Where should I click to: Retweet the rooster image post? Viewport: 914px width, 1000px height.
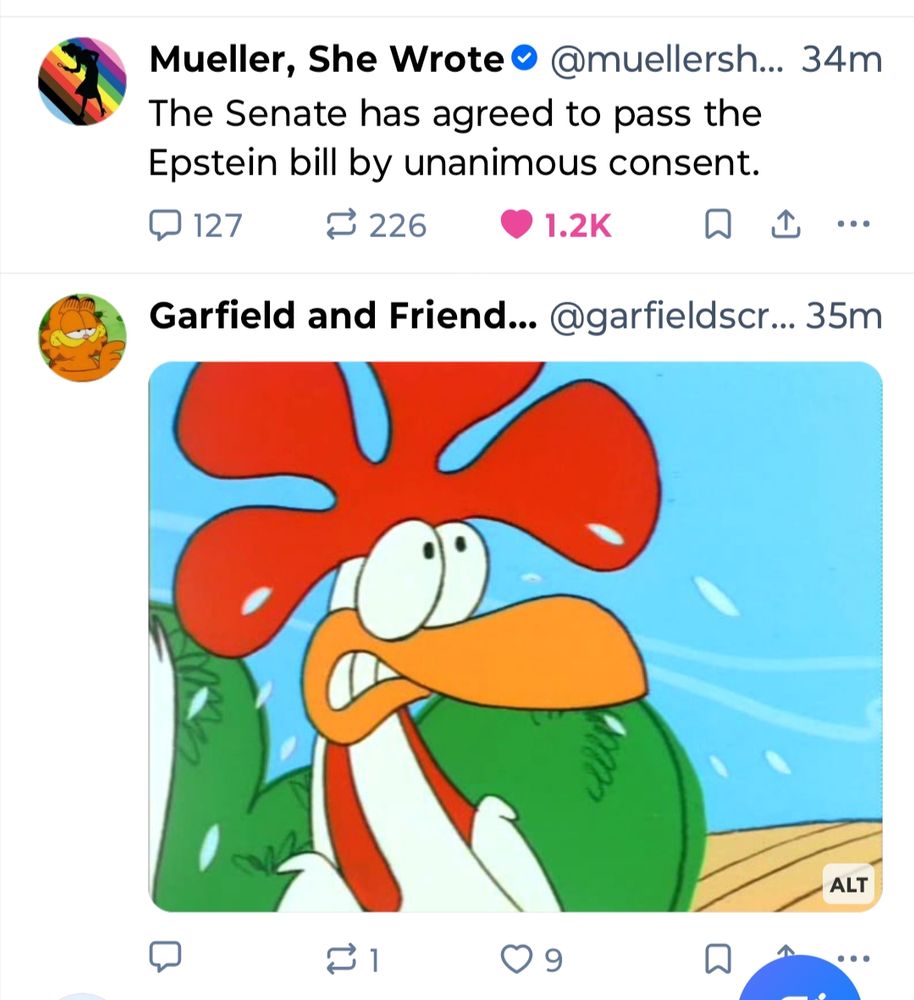[340, 958]
